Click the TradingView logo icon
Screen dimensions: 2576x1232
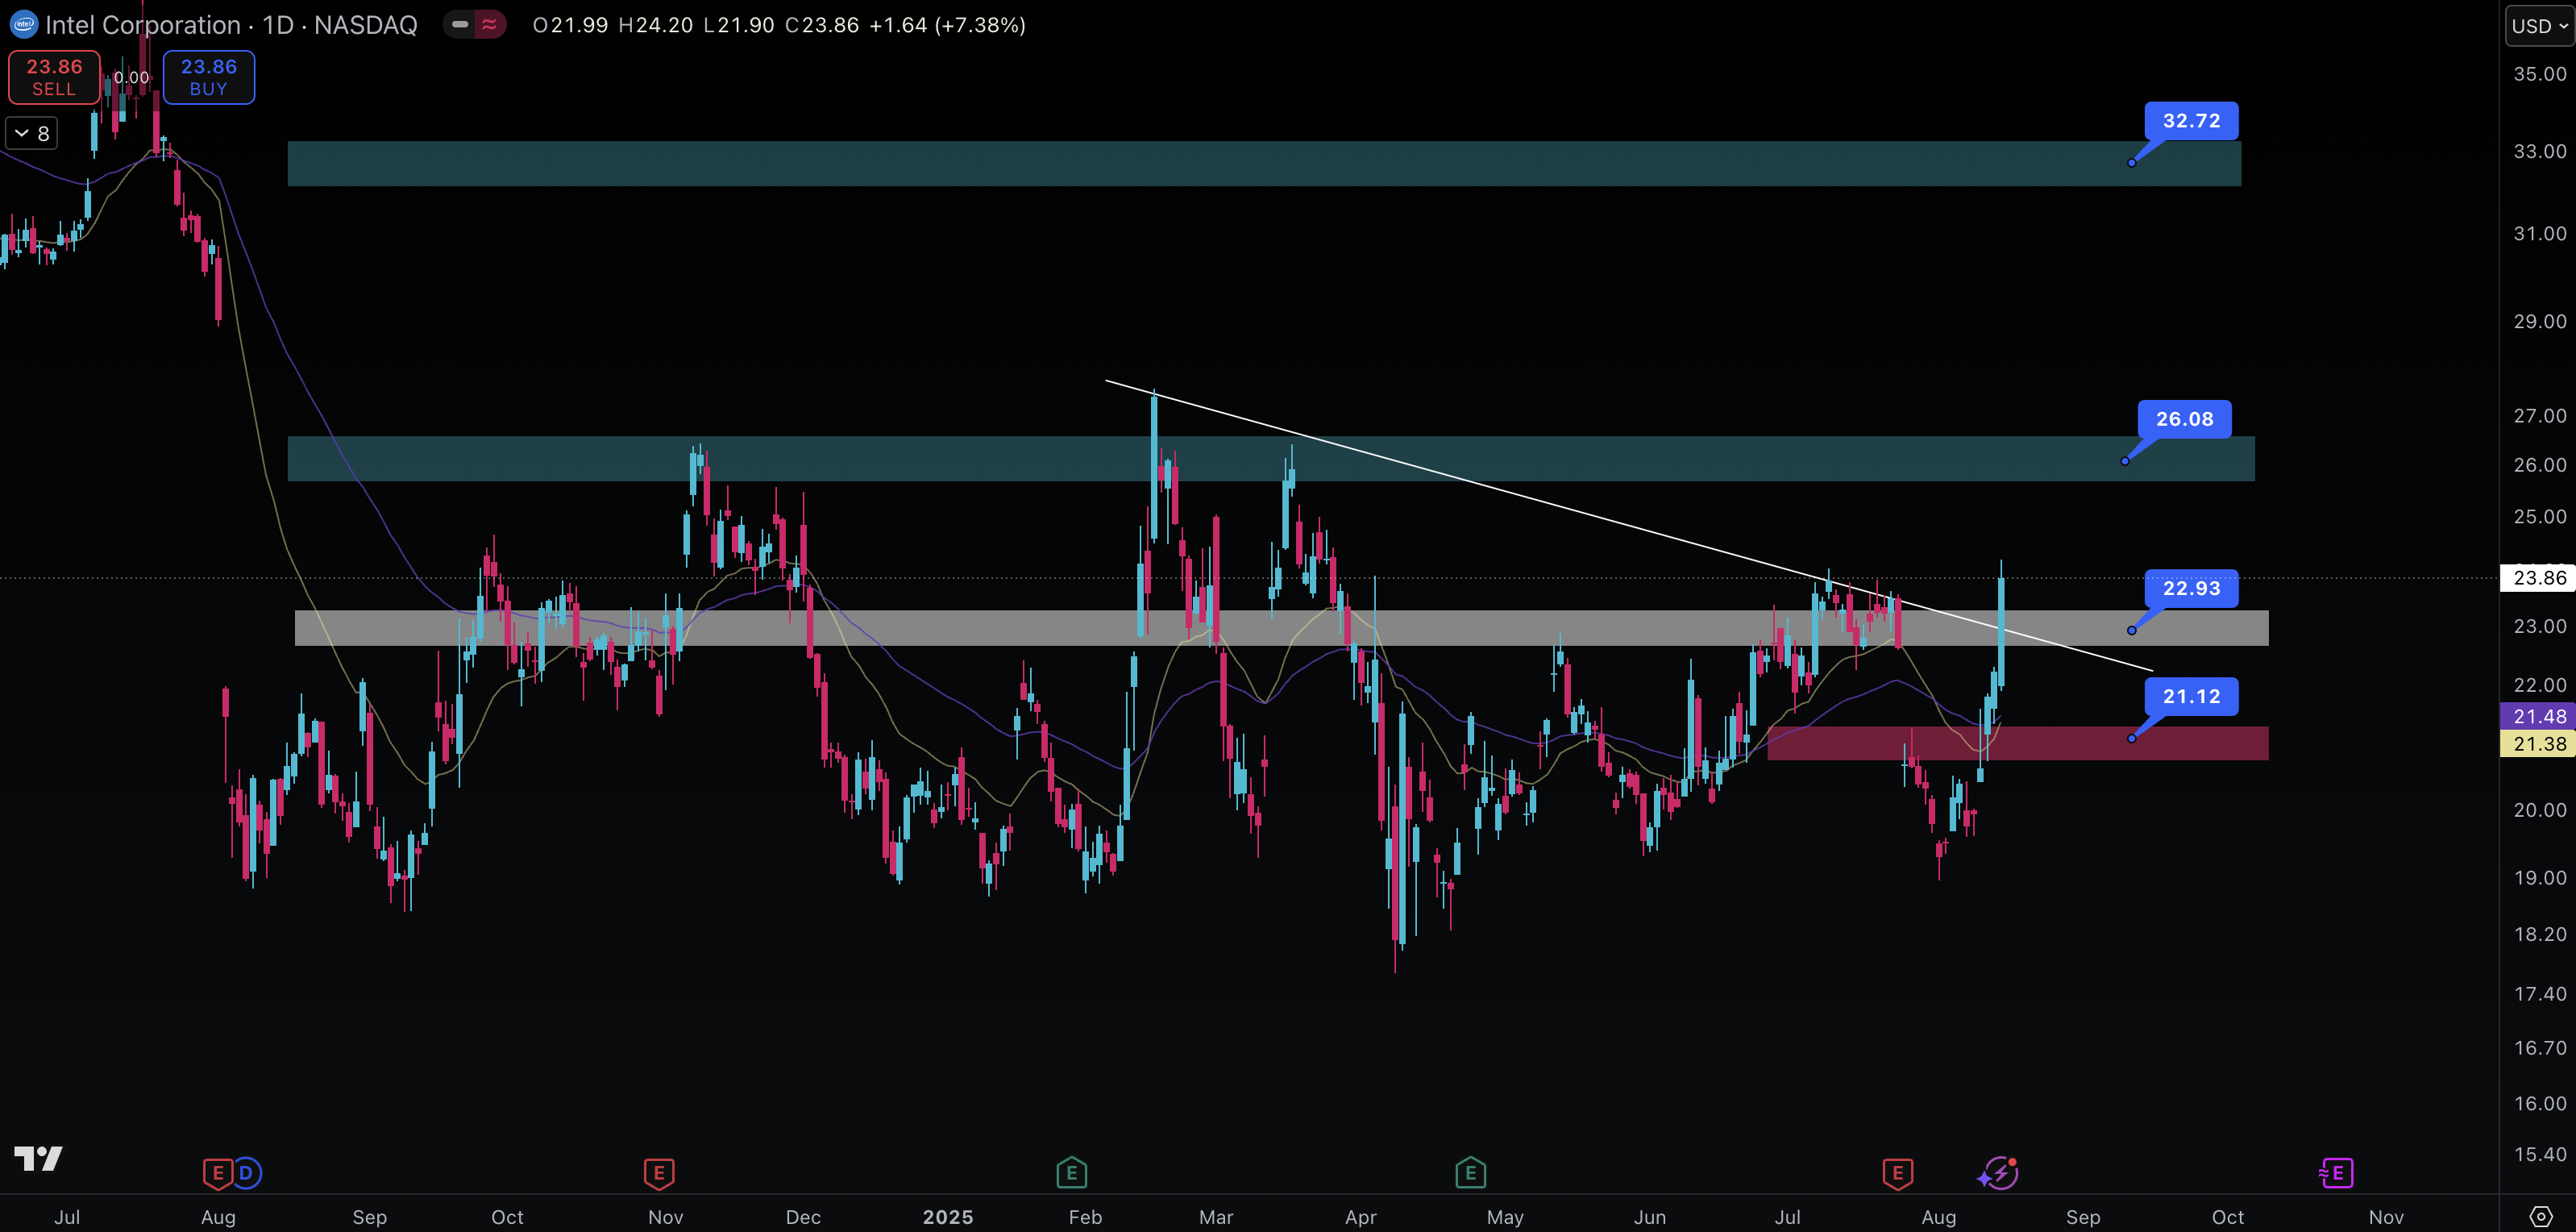[x=39, y=1158]
